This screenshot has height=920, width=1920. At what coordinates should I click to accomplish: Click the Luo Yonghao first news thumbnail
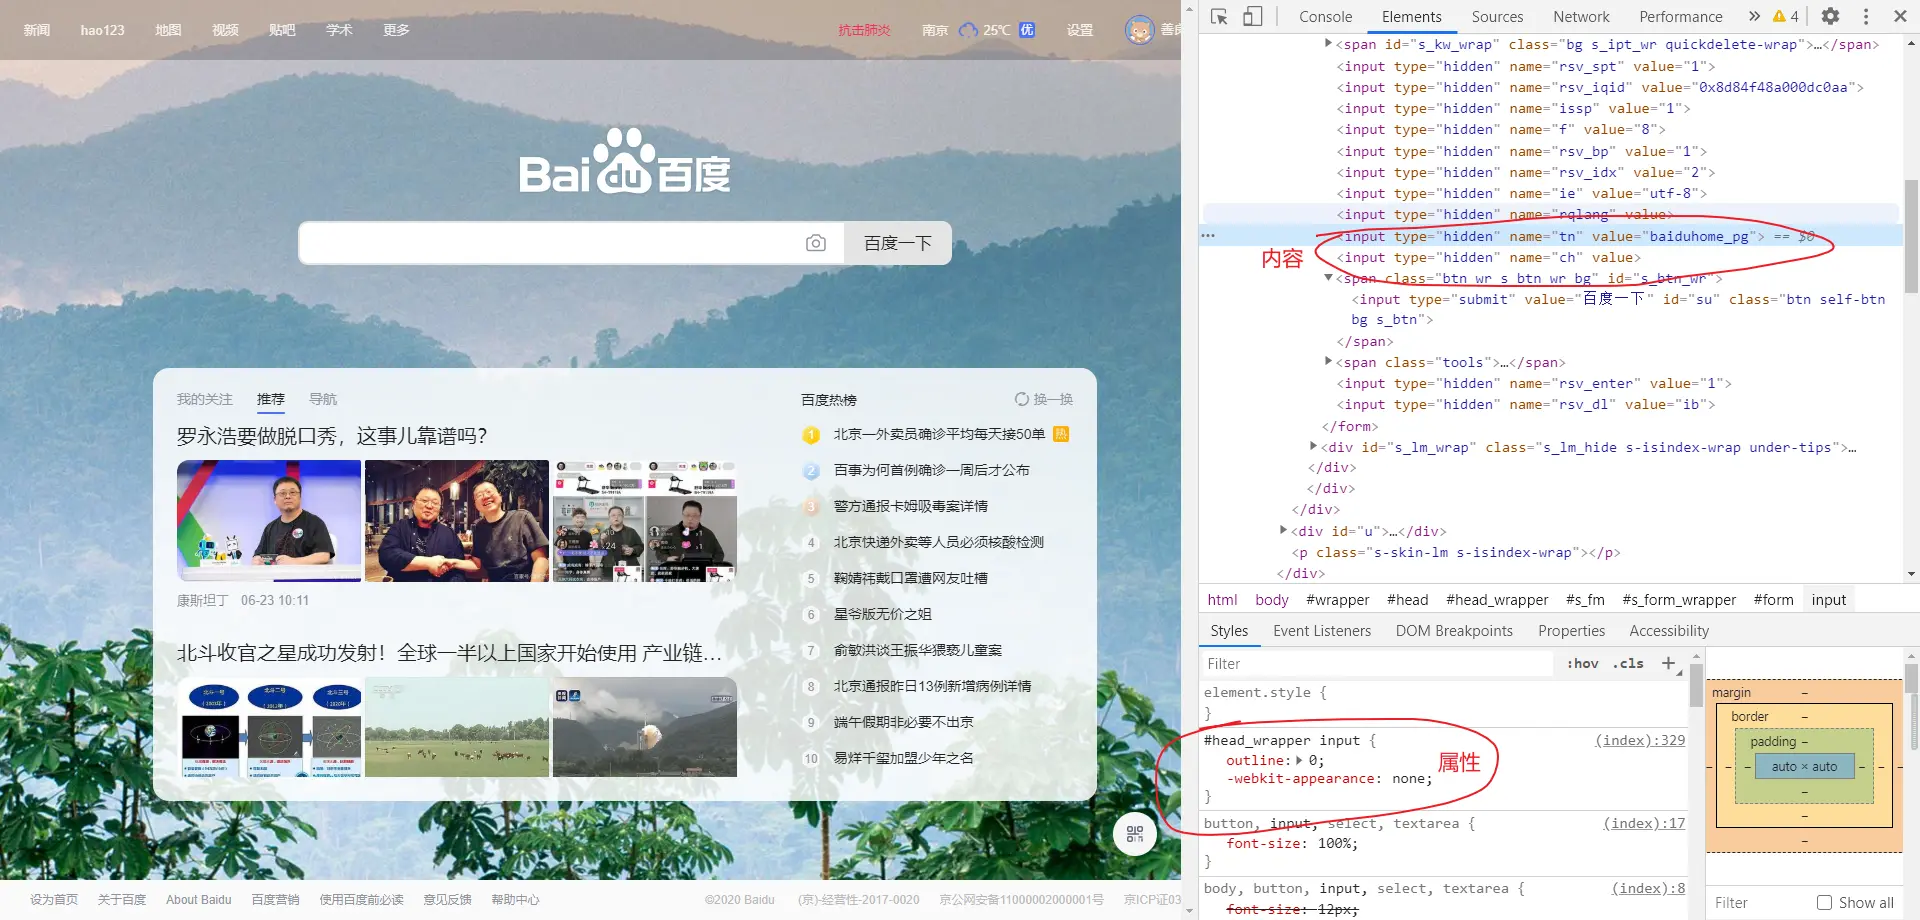269,521
